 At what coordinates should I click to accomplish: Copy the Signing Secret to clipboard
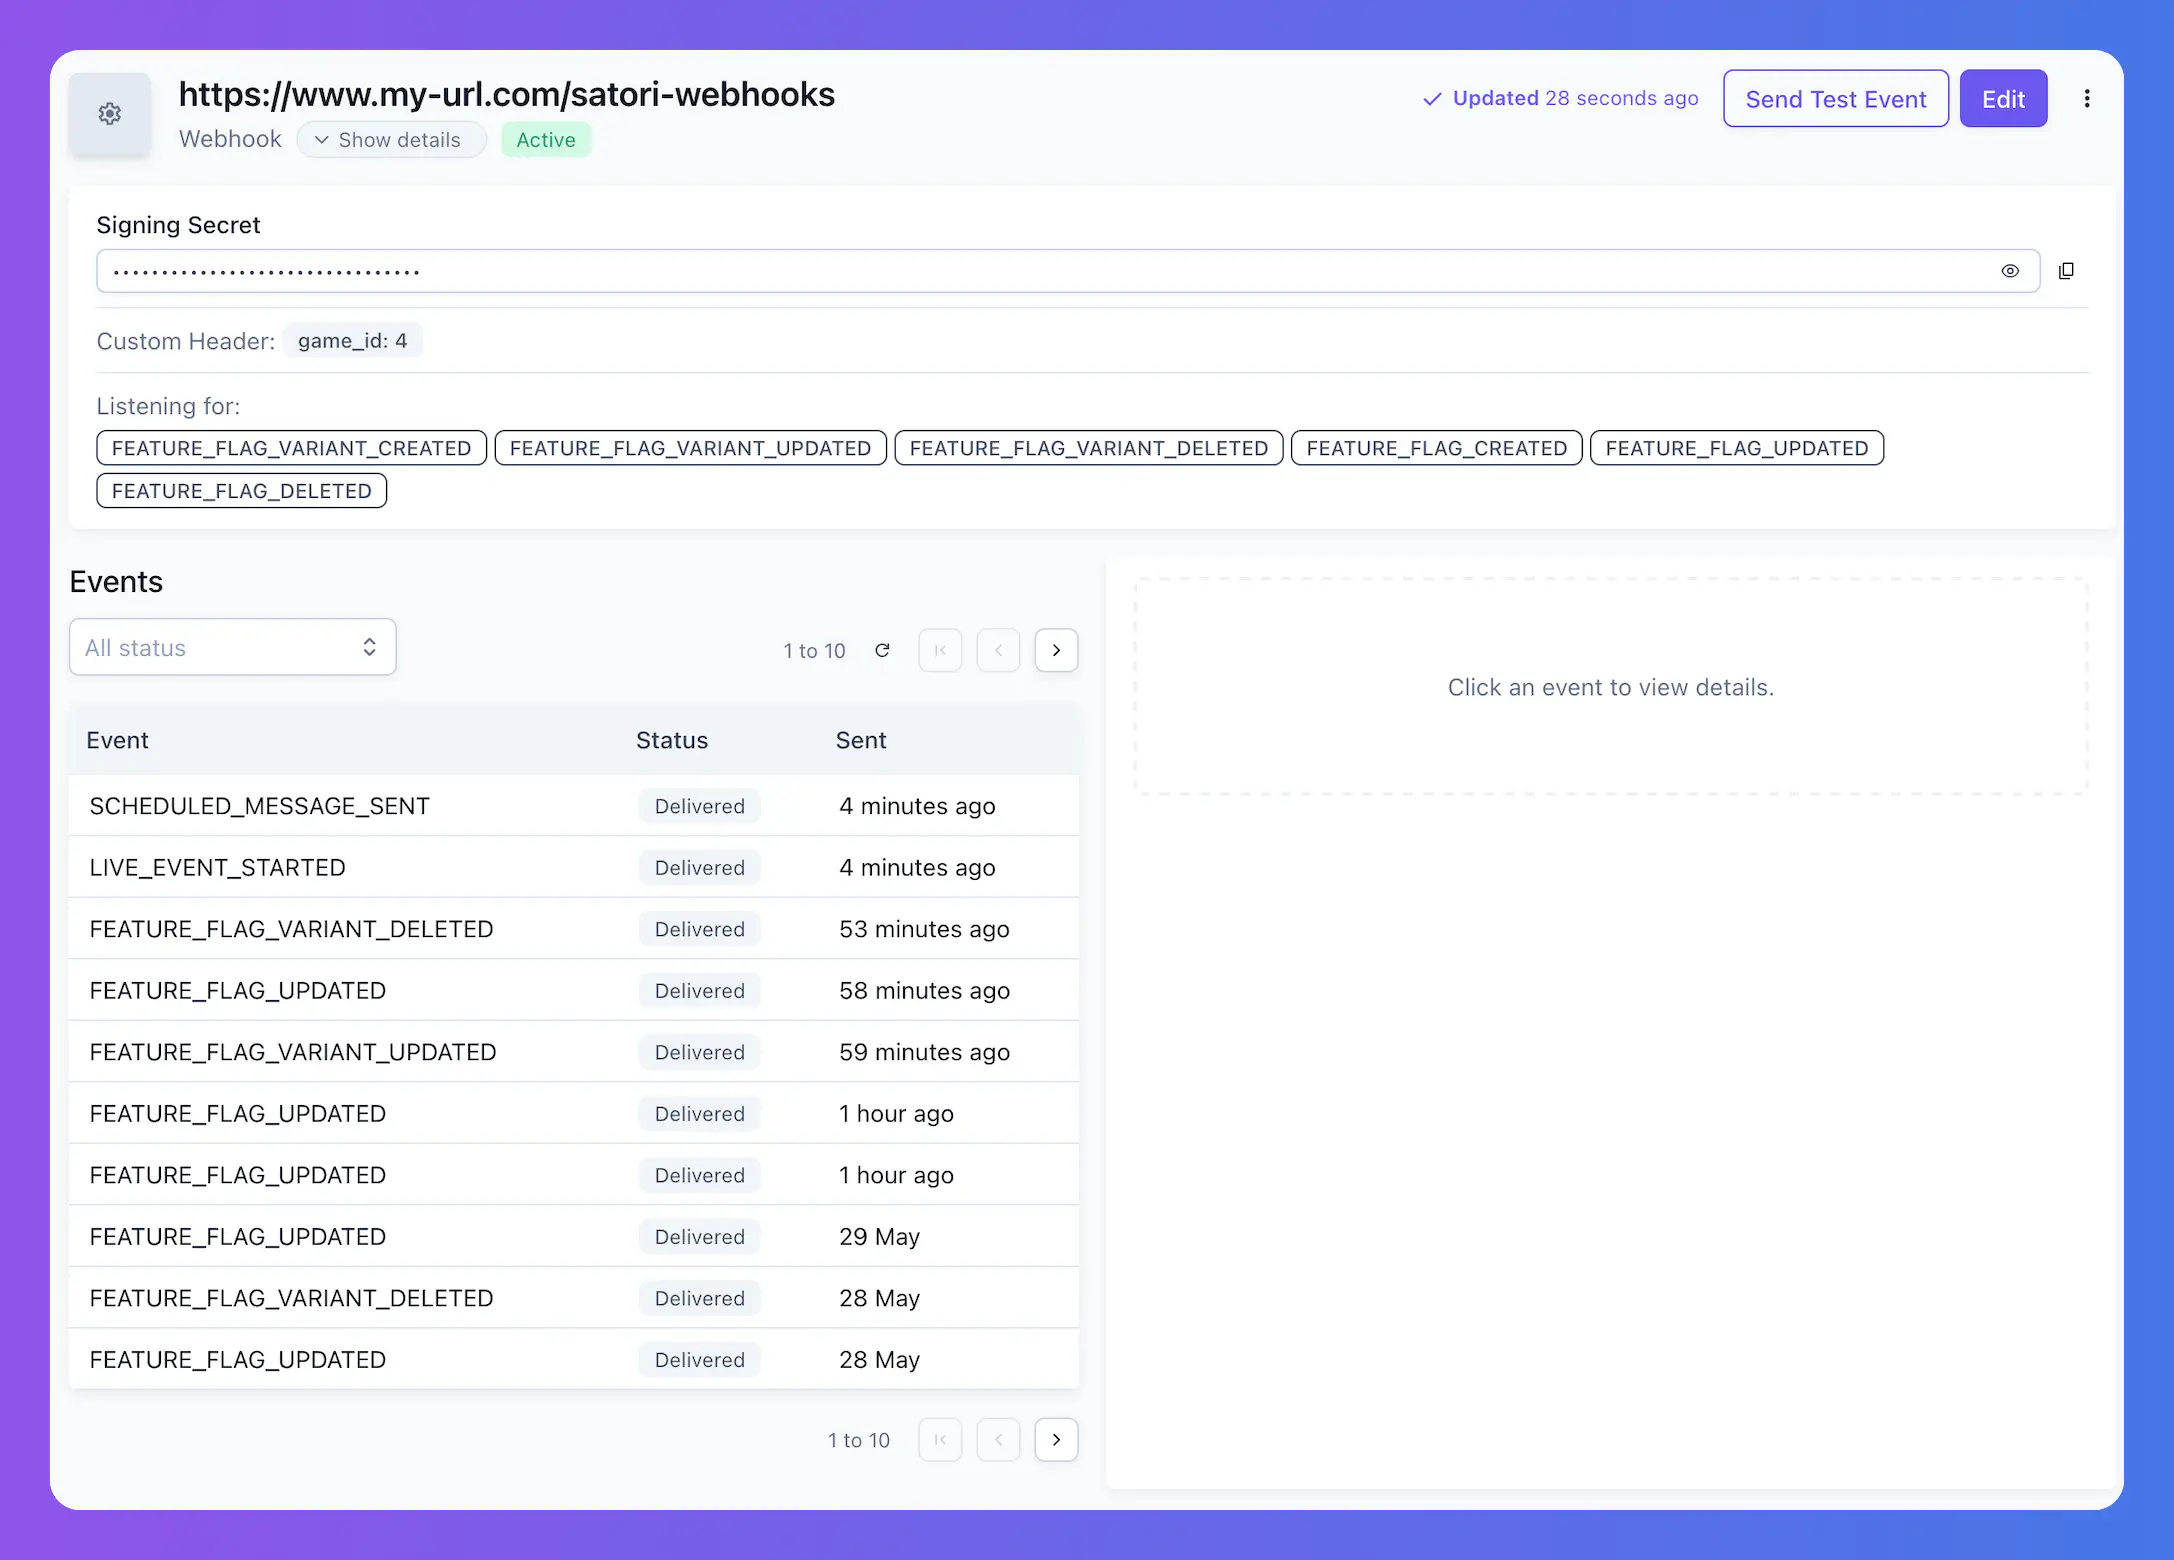2067,270
